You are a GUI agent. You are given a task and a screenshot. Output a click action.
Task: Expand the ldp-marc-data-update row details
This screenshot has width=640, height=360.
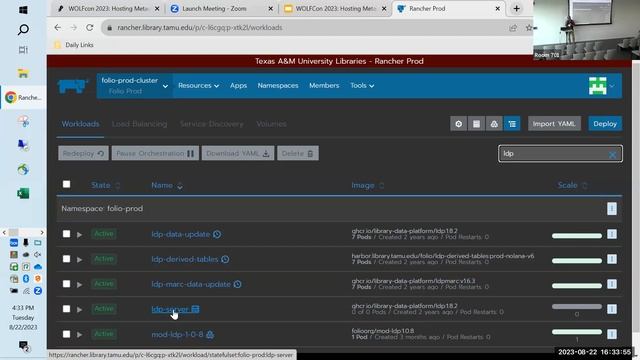point(80,284)
